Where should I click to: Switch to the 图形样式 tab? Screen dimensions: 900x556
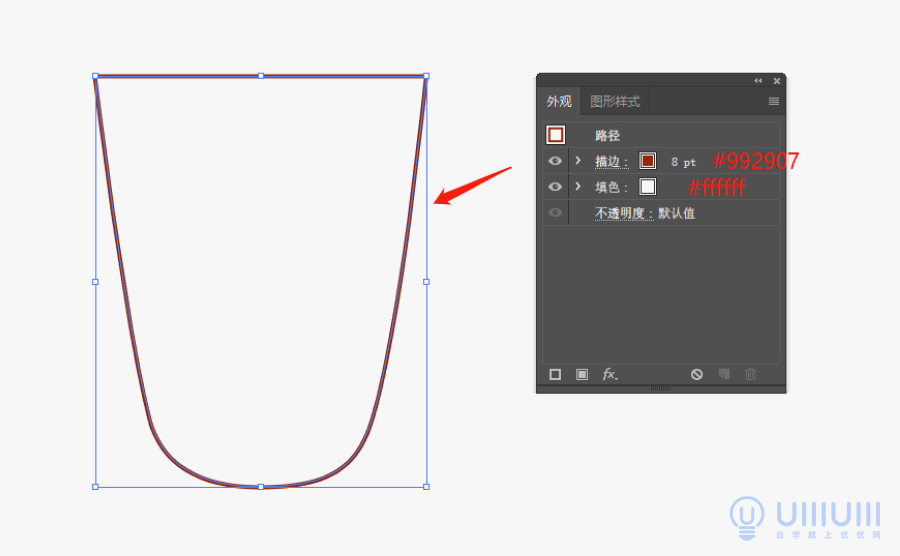(615, 102)
